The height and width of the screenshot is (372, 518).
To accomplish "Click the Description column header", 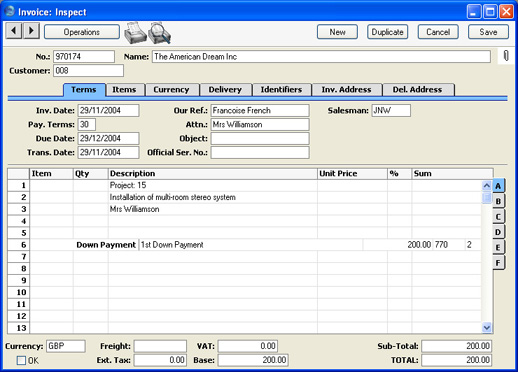I will 213,174.
